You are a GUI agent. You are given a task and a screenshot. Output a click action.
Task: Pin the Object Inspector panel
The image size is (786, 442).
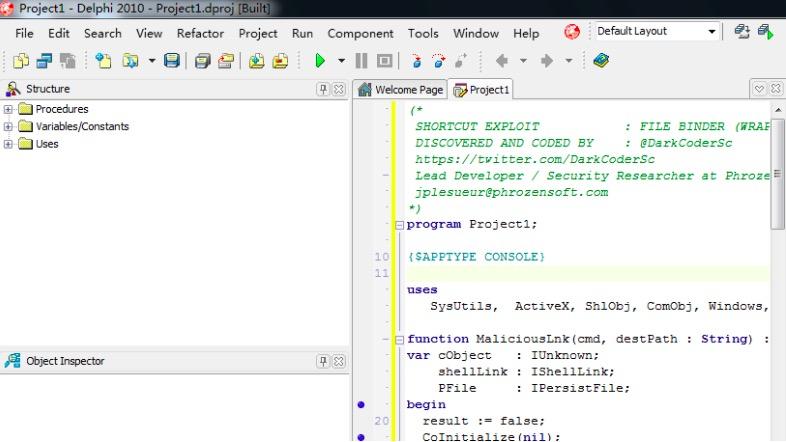pyautogui.click(x=323, y=361)
